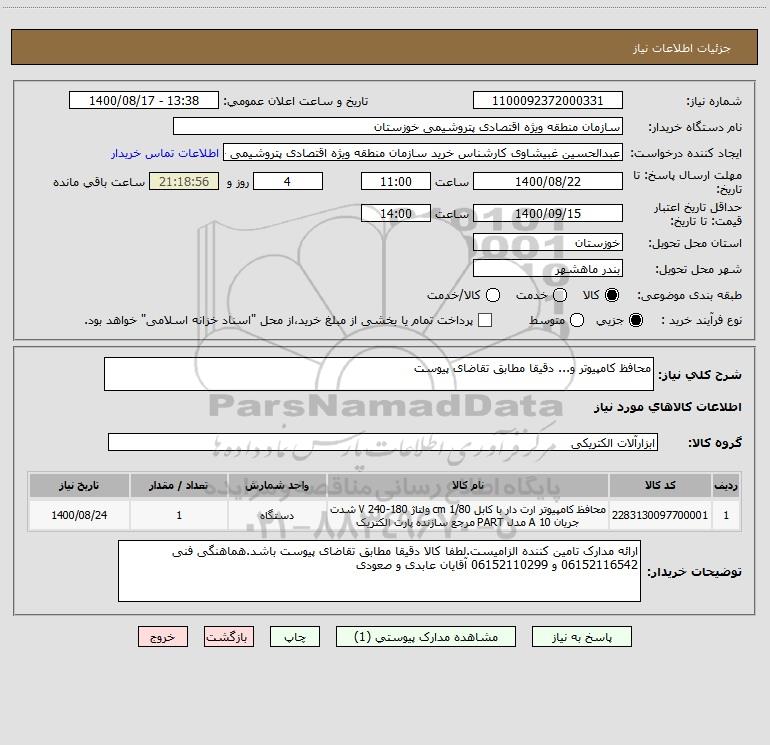Viewport: 770px width, 745px height.
Task: Click the delivery city field بندر ماهشهر
Action: click(x=548, y=269)
